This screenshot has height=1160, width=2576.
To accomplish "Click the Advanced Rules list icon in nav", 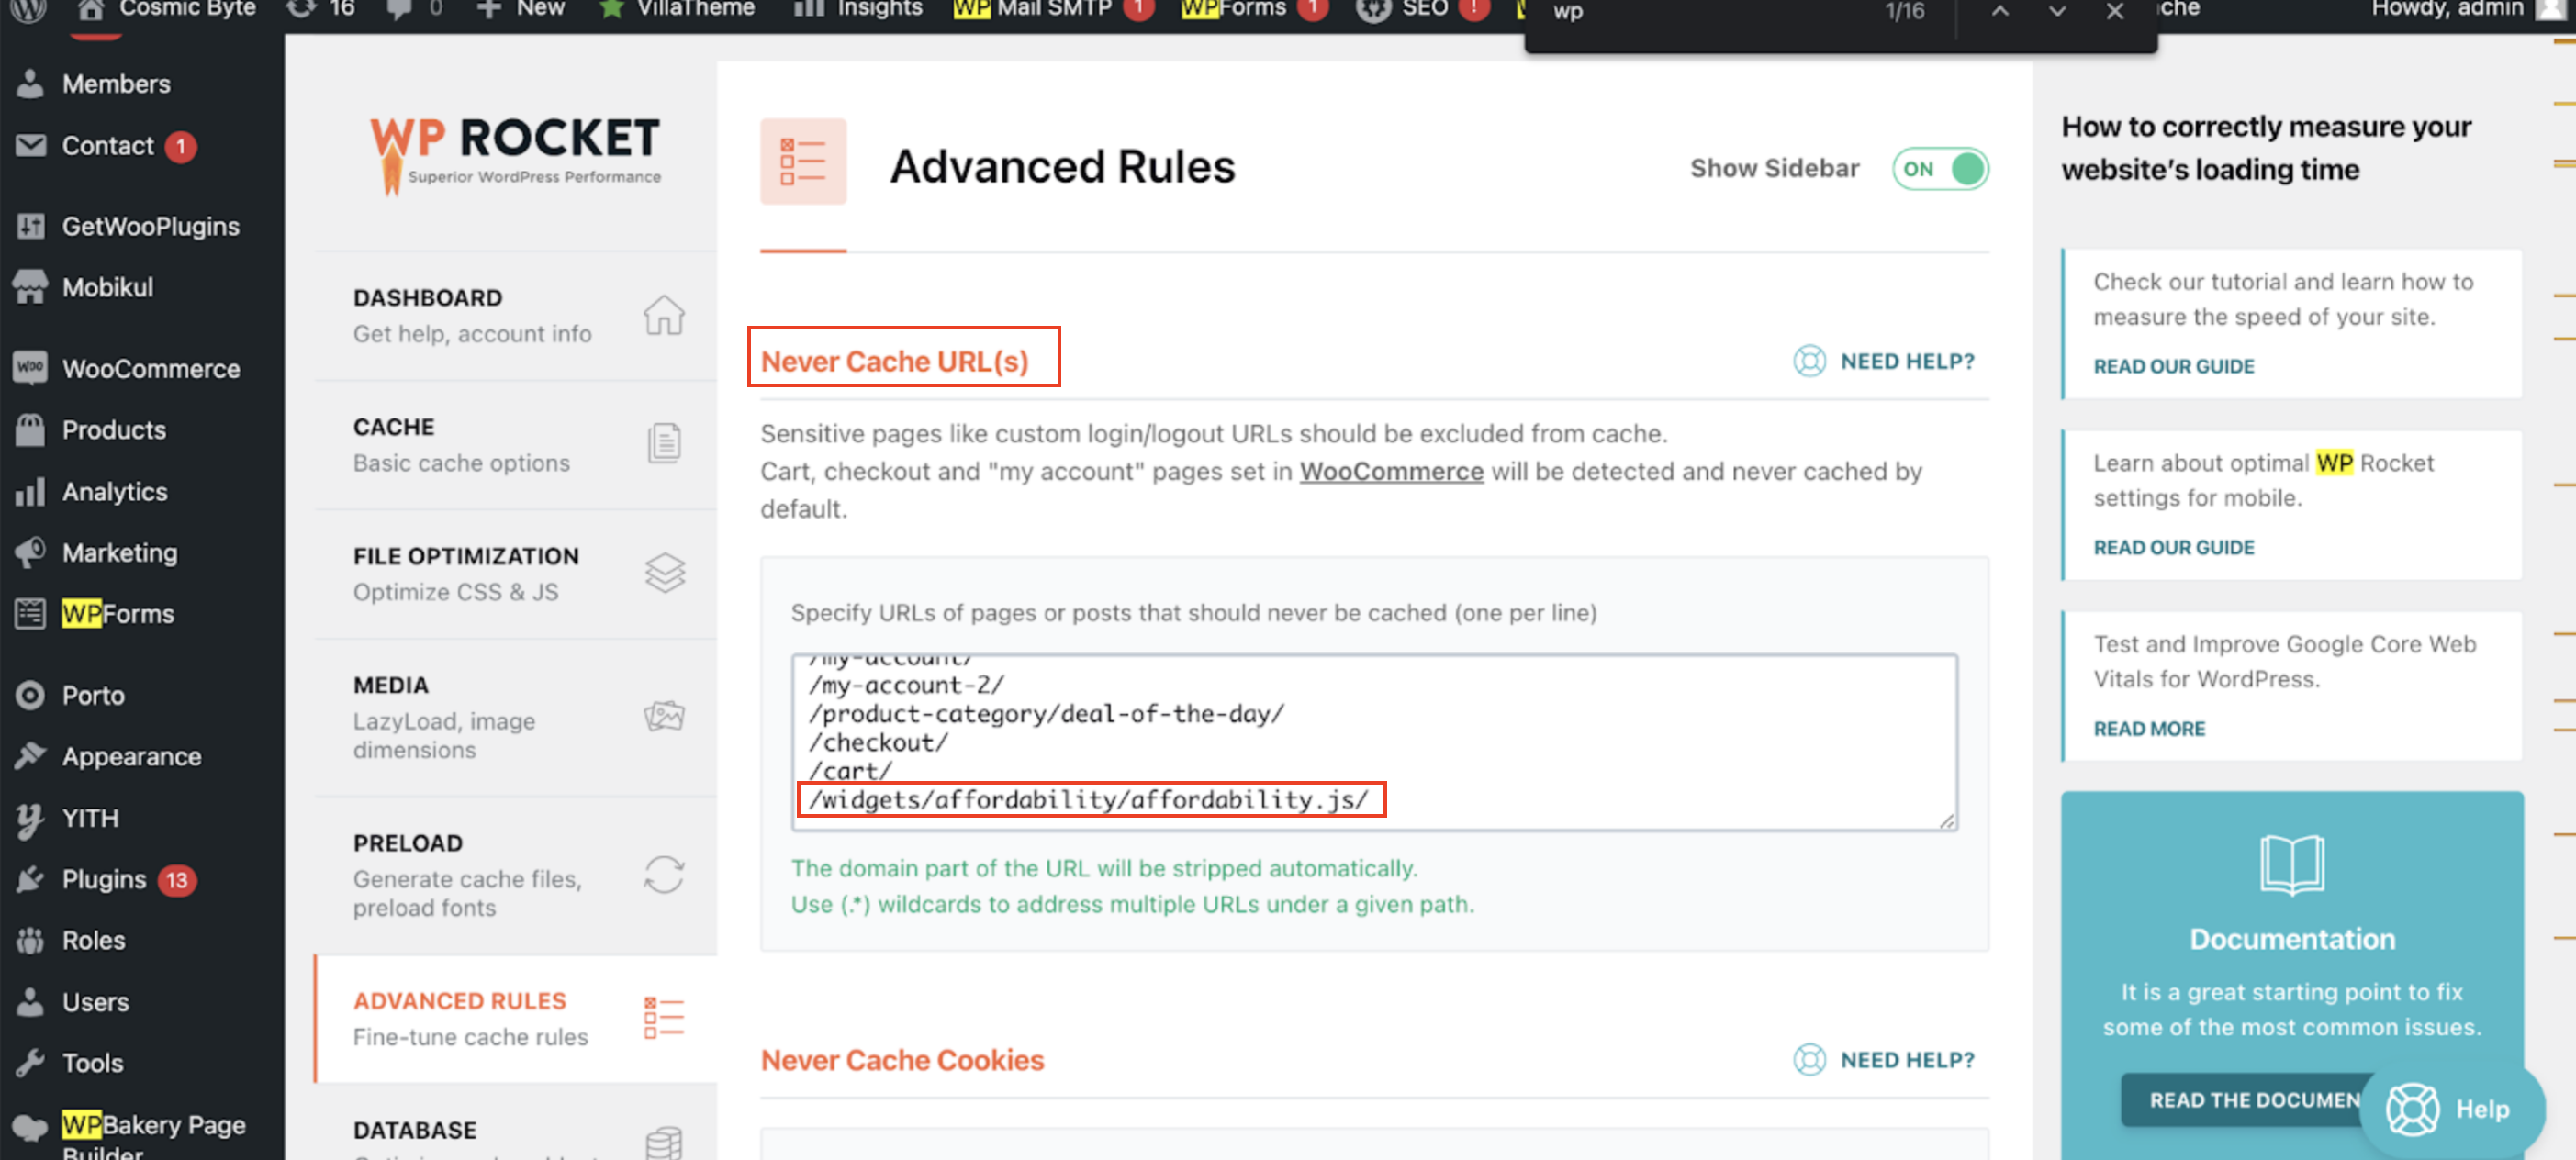I will 664,1017.
